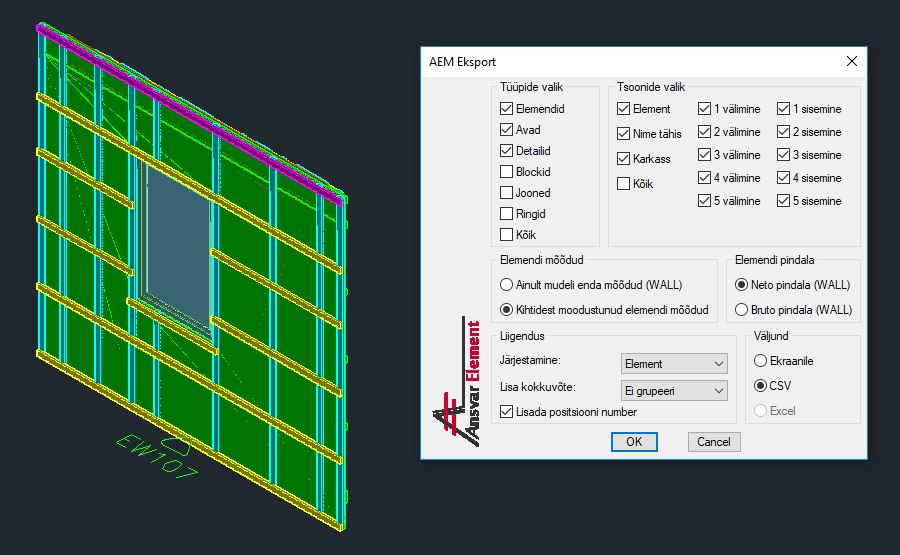Select CSV output option
Image resolution: width=900 pixels, height=555 pixels.
pyautogui.click(x=761, y=386)
